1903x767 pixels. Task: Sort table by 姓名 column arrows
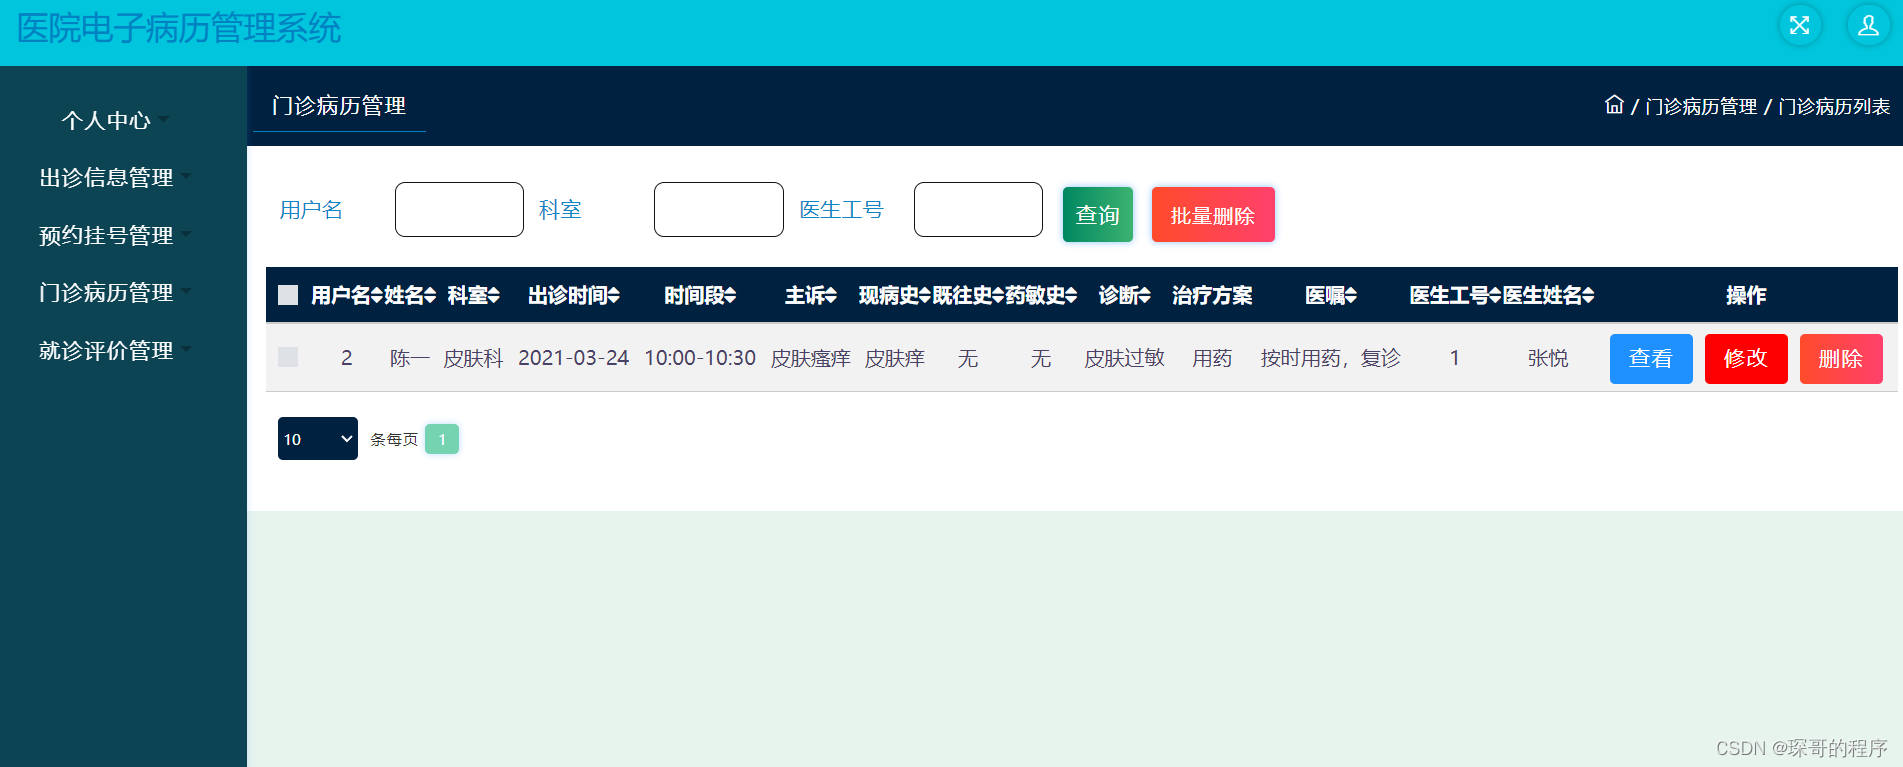click(x=430, y=295)
